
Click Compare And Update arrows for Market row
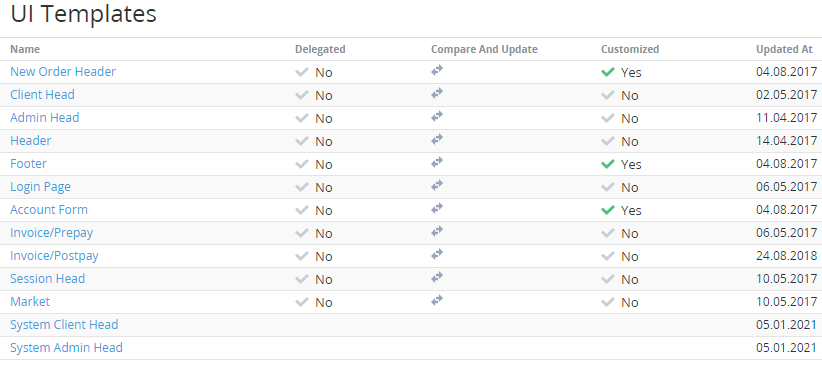(x=437, y=300)
